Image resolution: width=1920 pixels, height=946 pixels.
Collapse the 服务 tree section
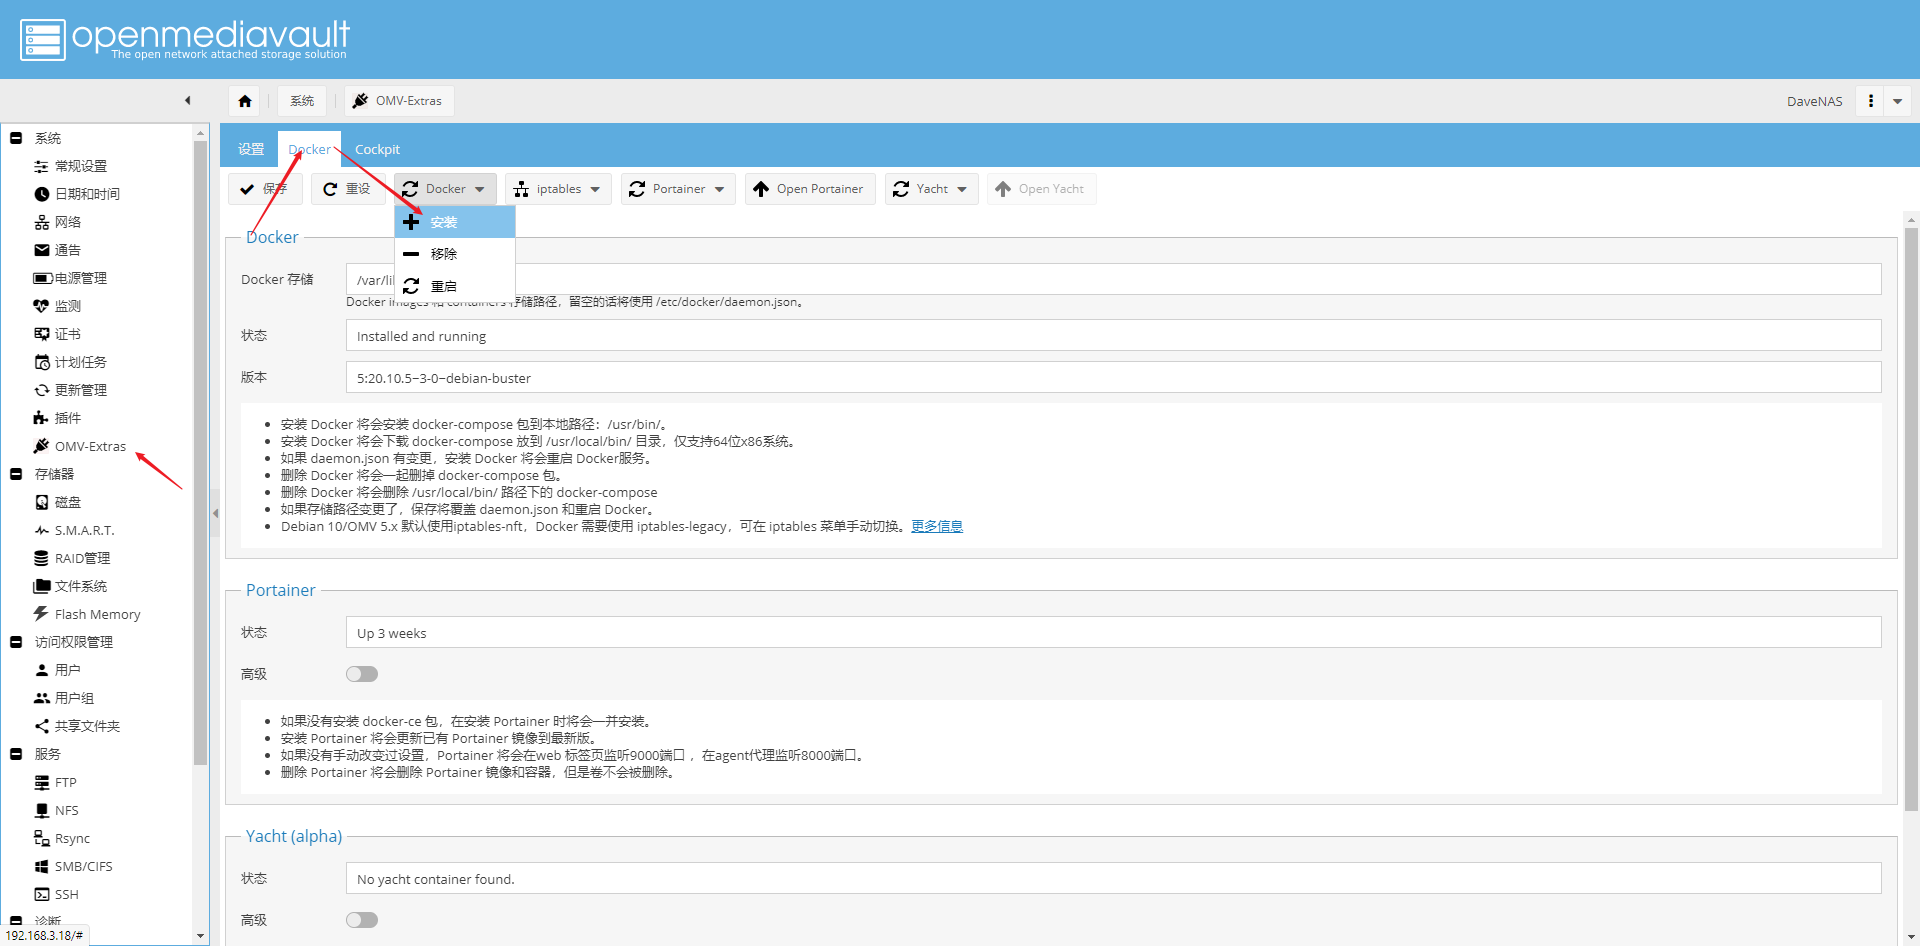coord(16,754)
